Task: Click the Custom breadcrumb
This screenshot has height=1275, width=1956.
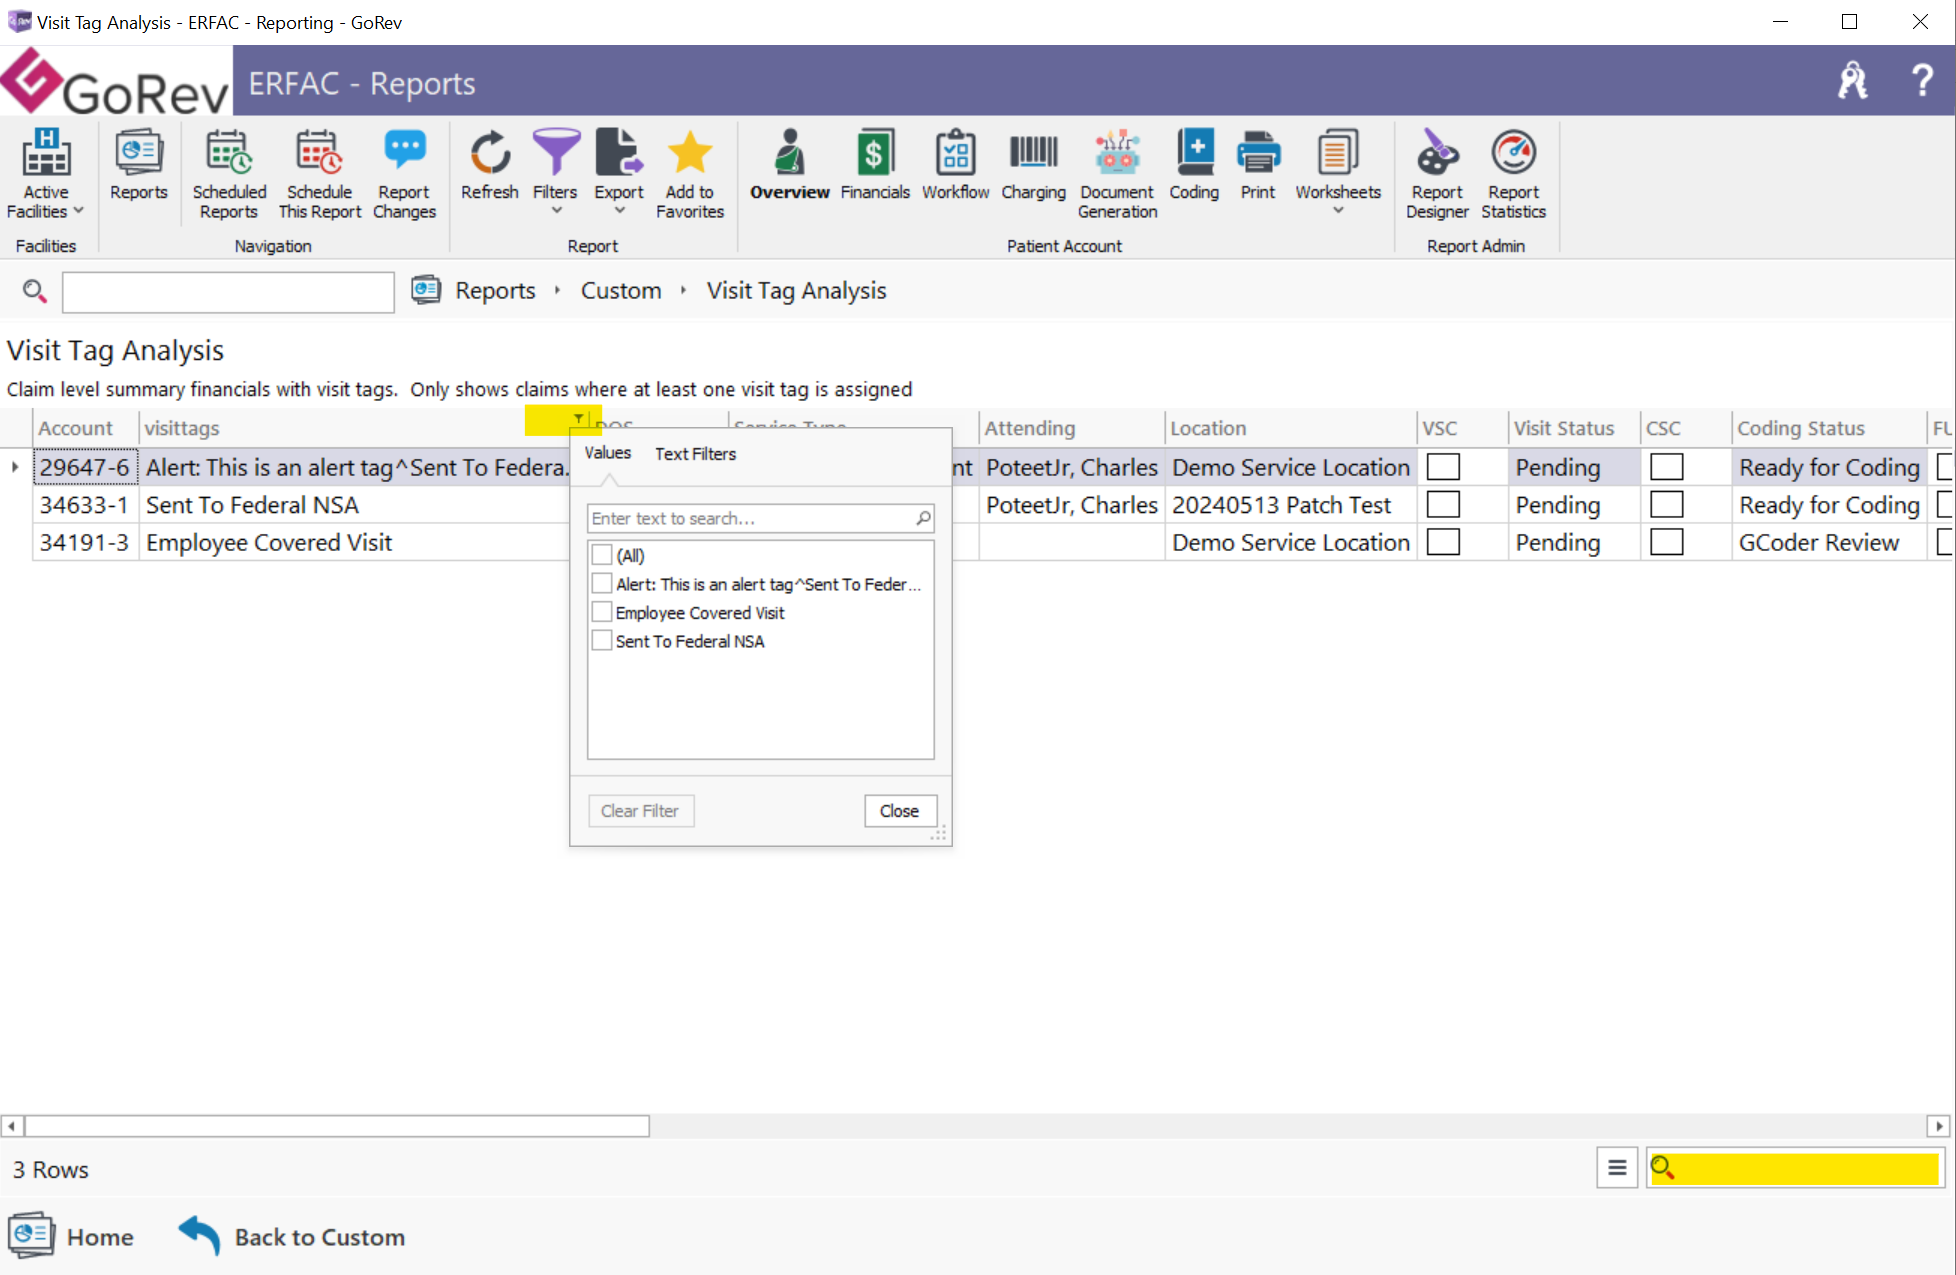Action: [621, 291]
